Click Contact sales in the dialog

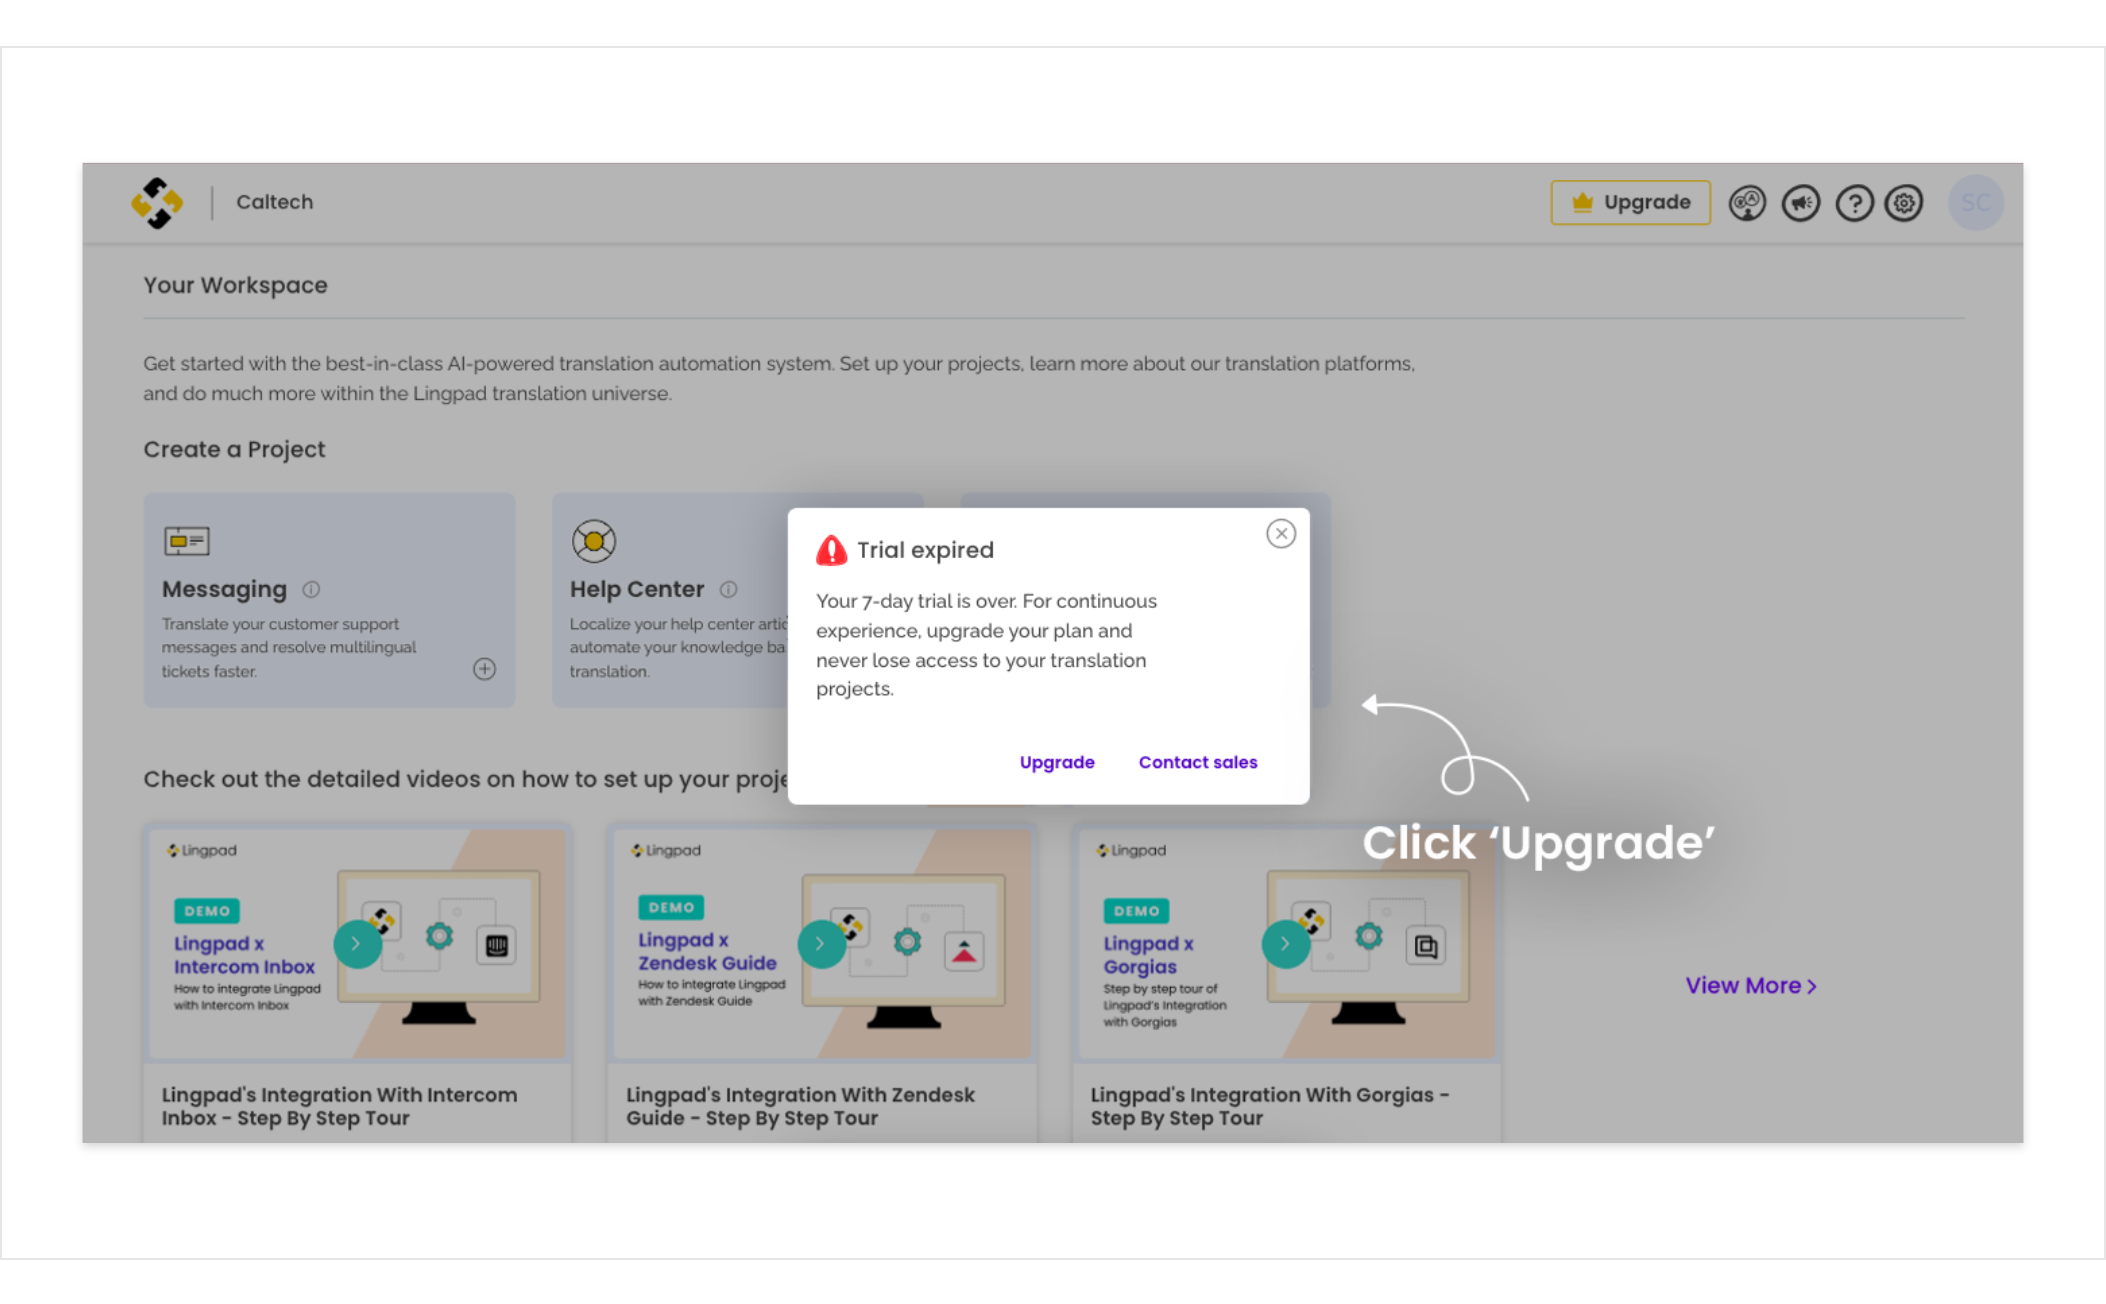tap(1198, 762)
